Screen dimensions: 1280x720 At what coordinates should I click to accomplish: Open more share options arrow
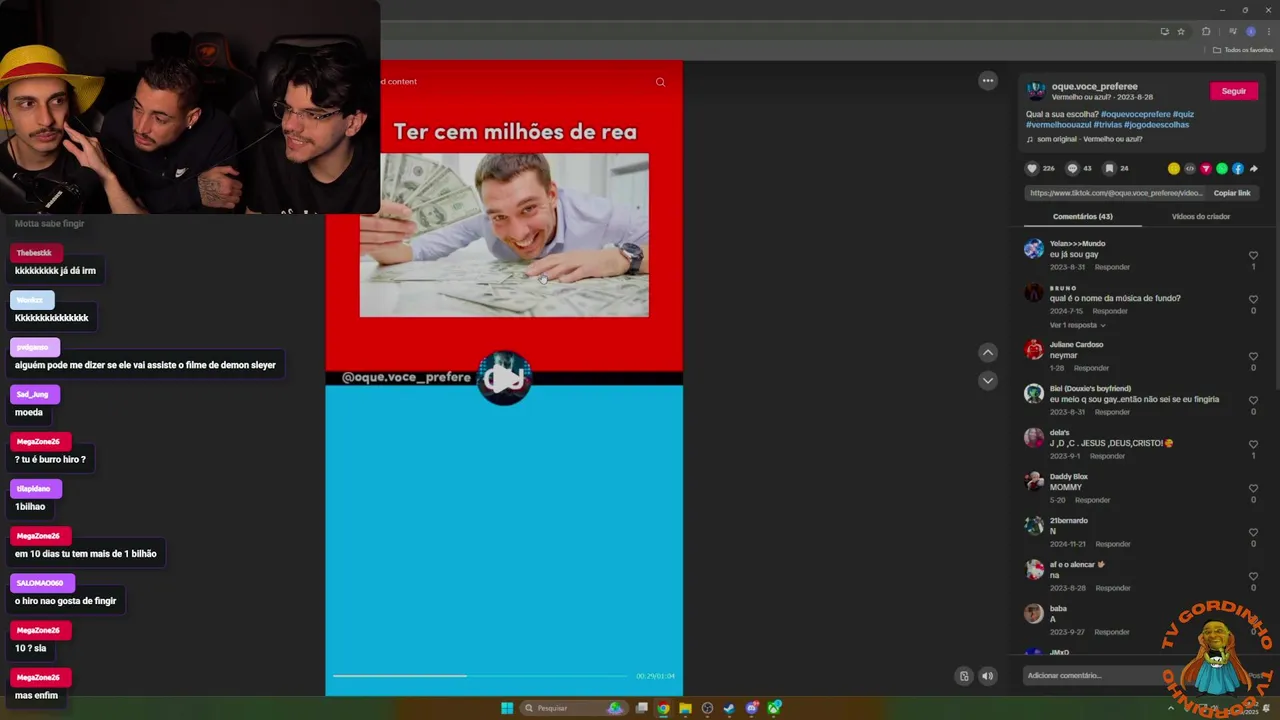click(1254, 168)
